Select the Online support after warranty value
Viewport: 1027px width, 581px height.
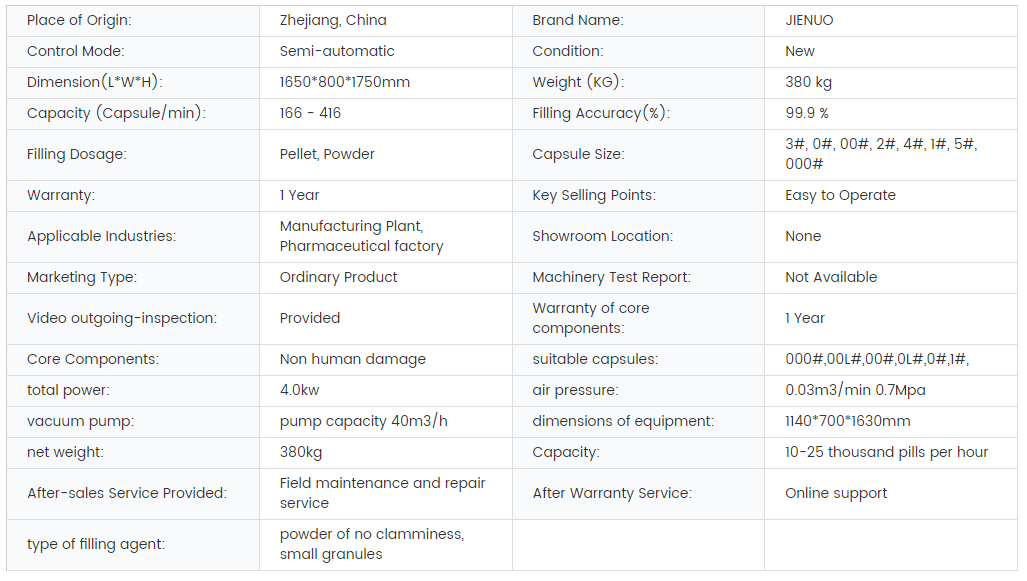tap(836, 493)
